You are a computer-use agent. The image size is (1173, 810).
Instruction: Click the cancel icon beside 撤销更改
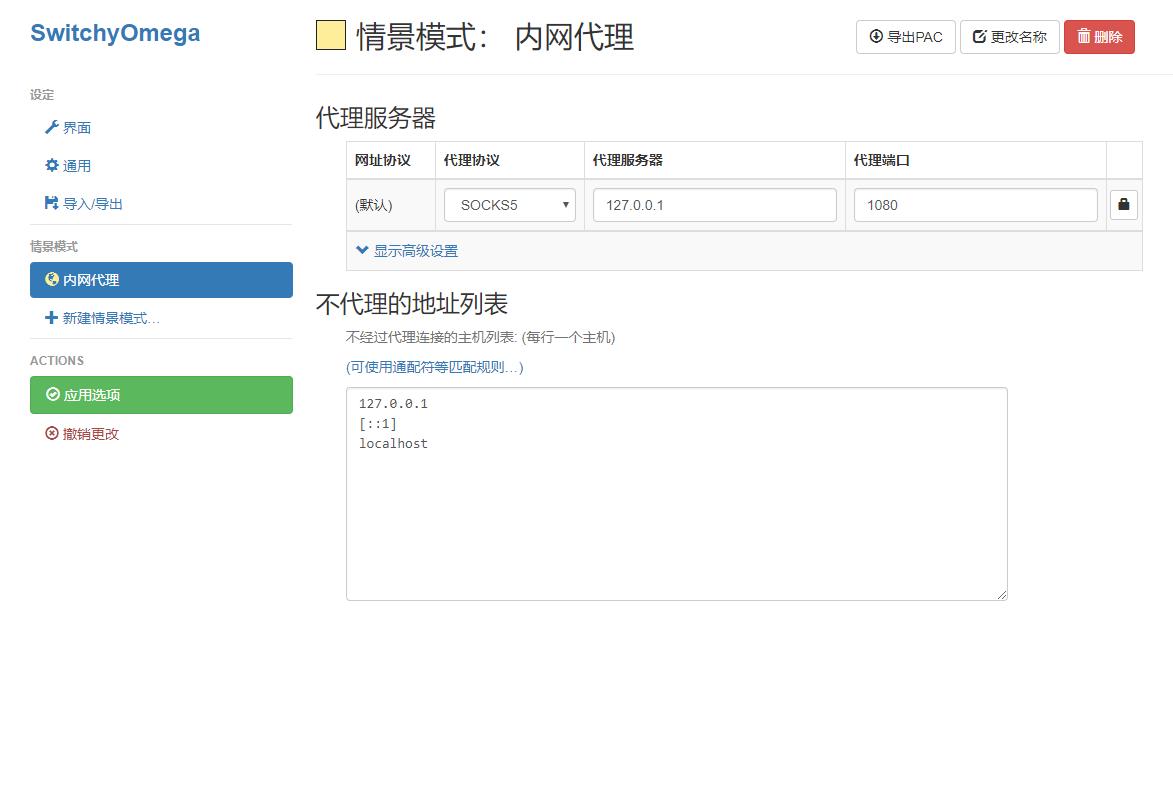[52, 433]
